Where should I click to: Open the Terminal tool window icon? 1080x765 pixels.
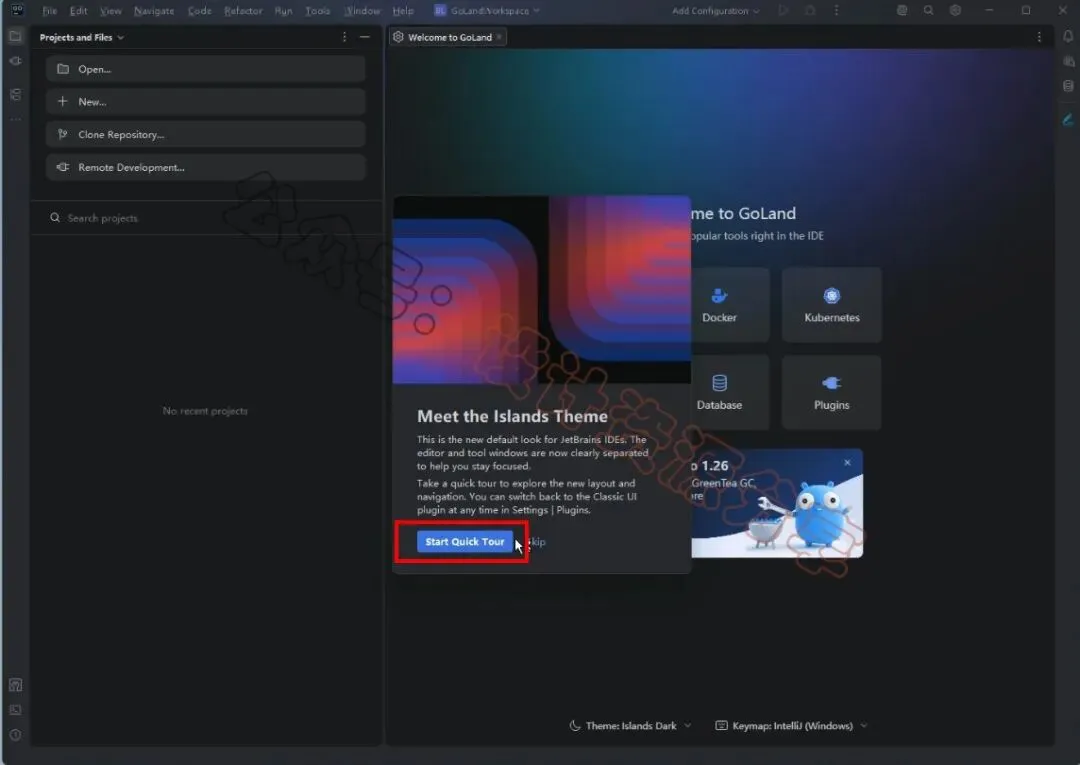point(15,710)
